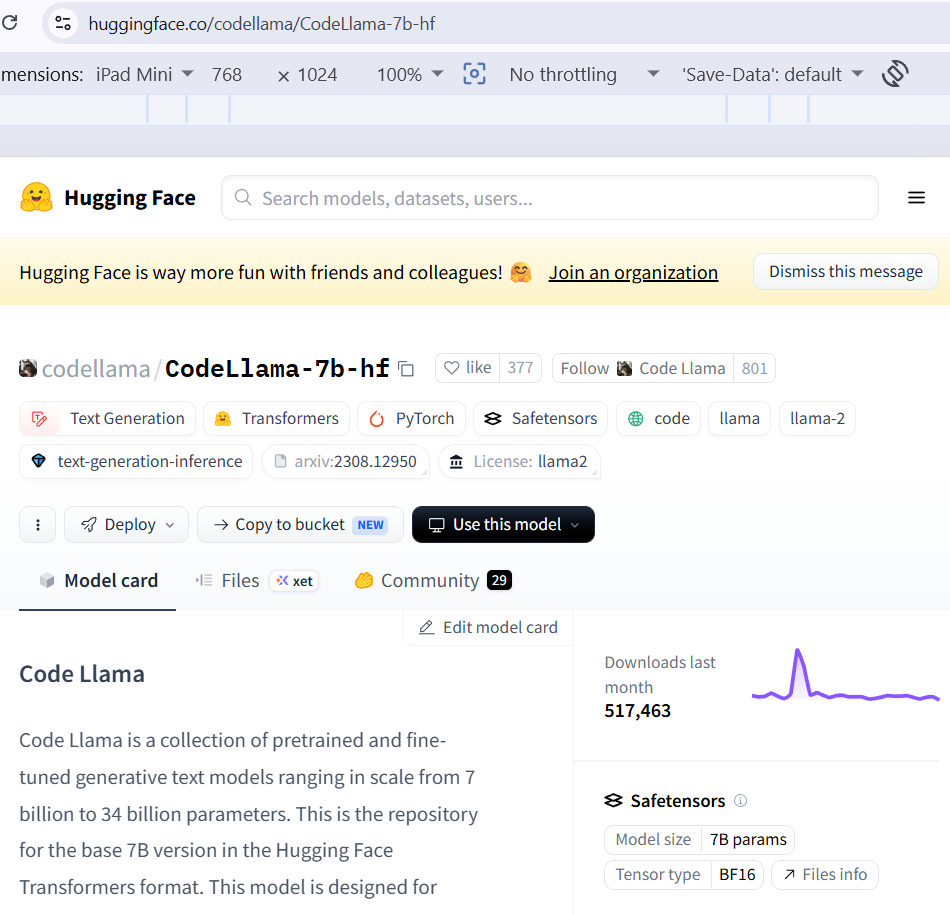Follow the Code Llama organization

tap(643, 368)
